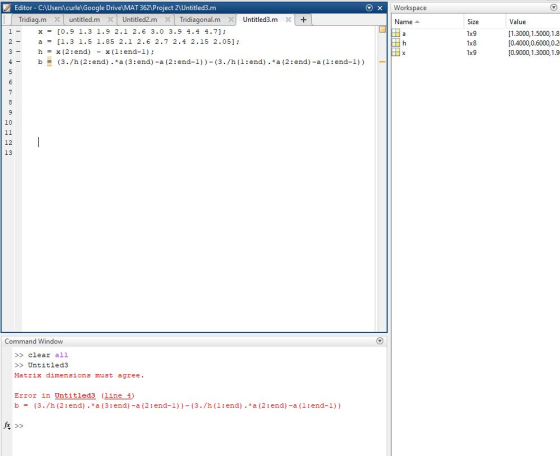Open the Untitled3 error link

75,395
